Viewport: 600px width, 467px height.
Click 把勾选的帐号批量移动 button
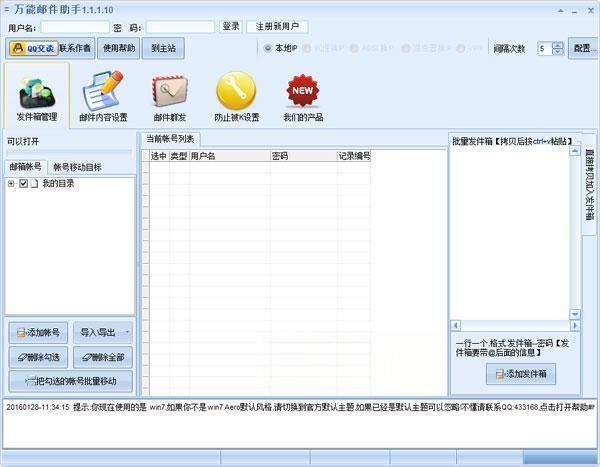click(71, 381)
